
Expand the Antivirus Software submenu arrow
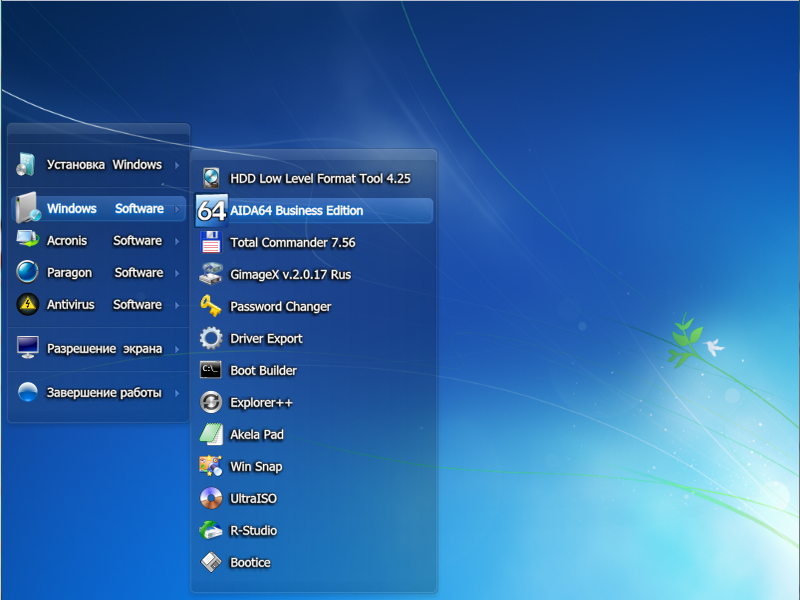[x=177, y=305]
